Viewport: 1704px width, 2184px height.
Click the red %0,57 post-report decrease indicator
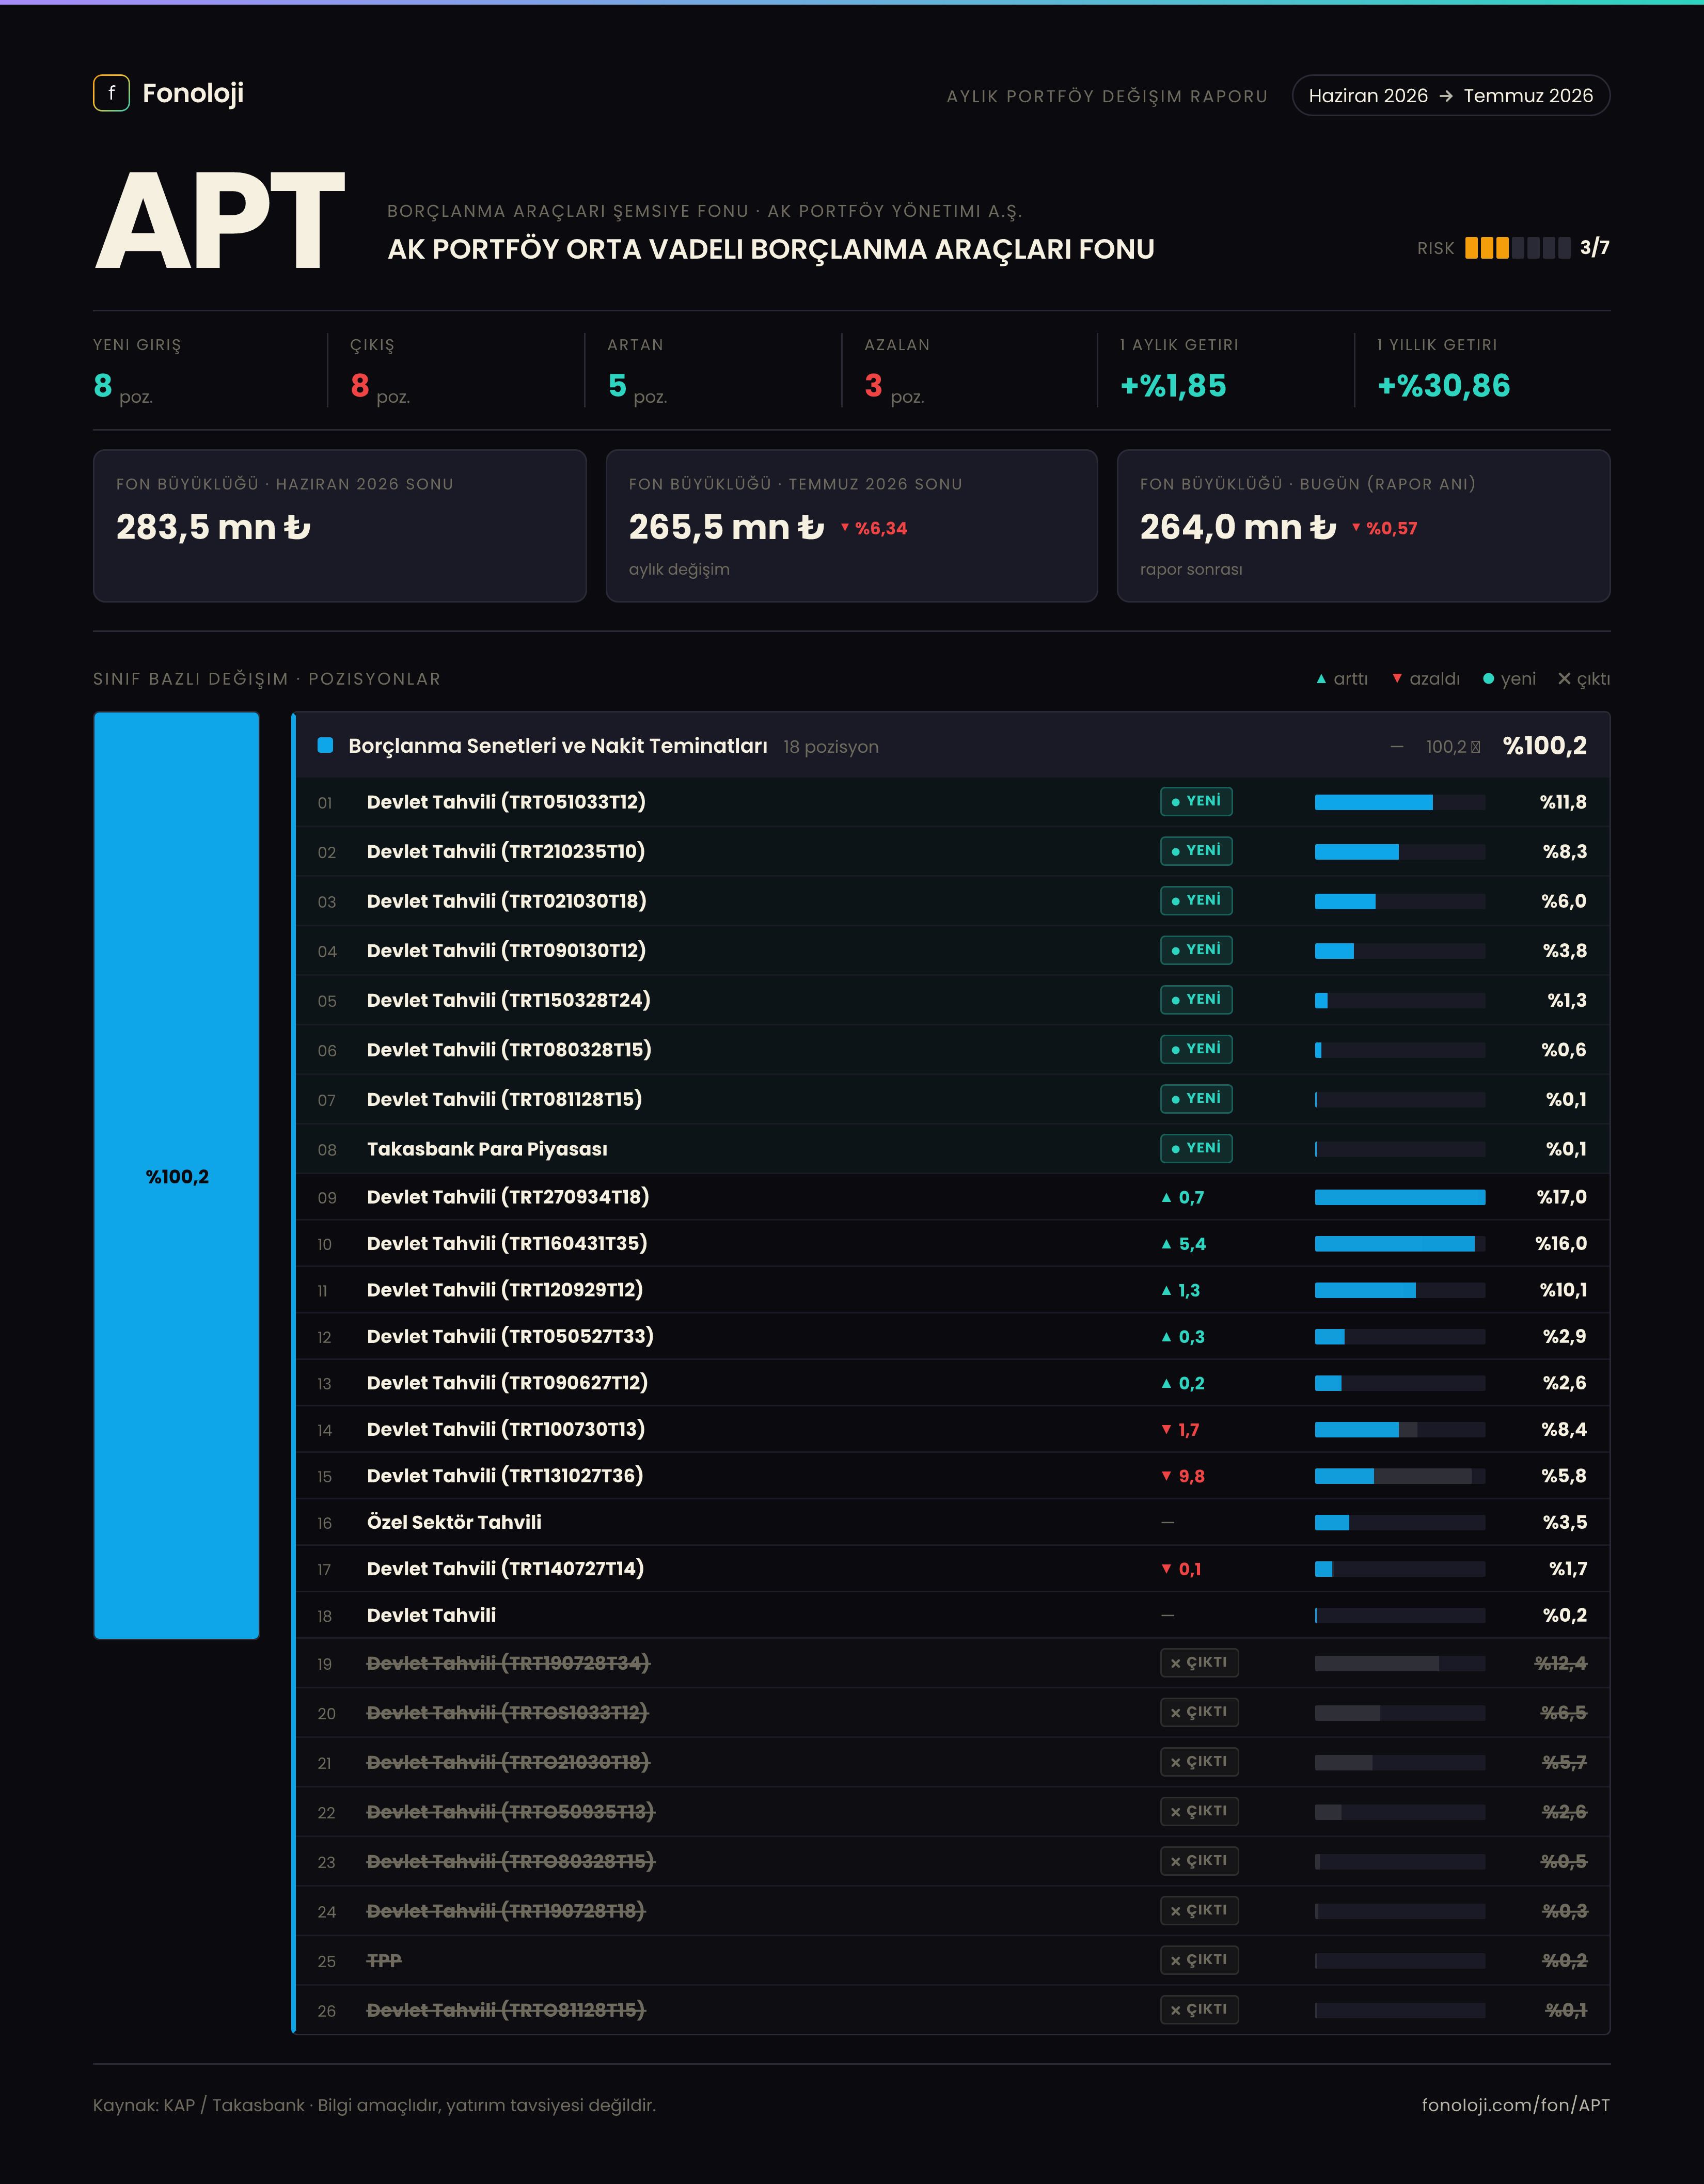[x=1385, y=529]
